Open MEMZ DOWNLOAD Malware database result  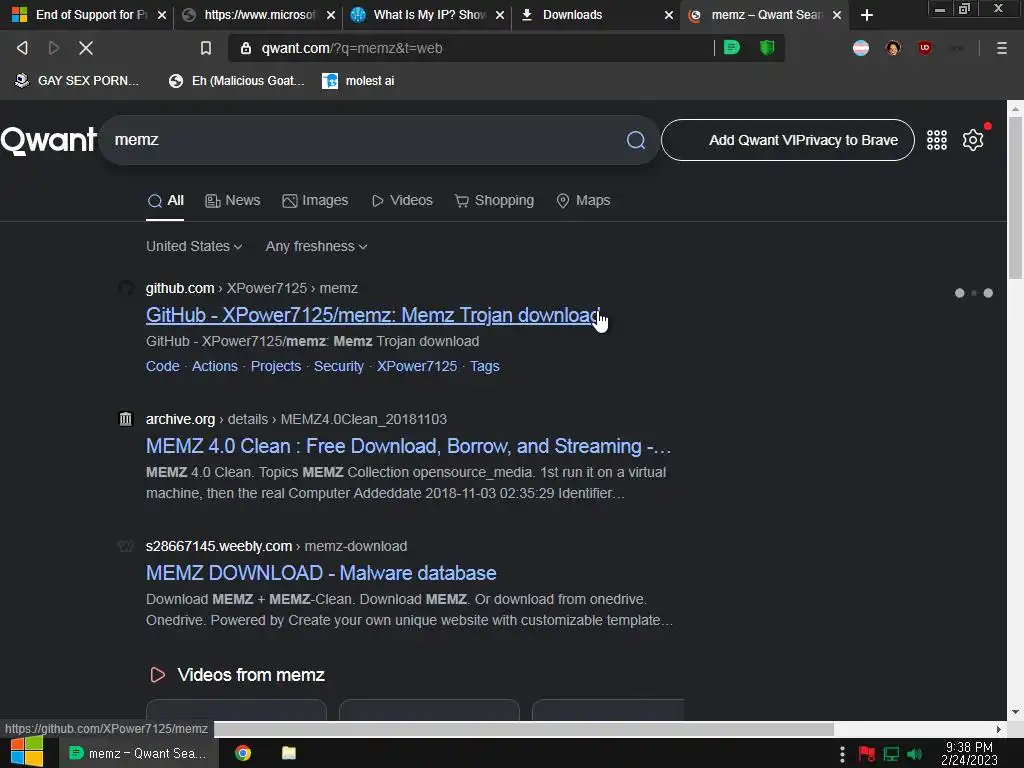pyautogui.click(x=321, y=573)
